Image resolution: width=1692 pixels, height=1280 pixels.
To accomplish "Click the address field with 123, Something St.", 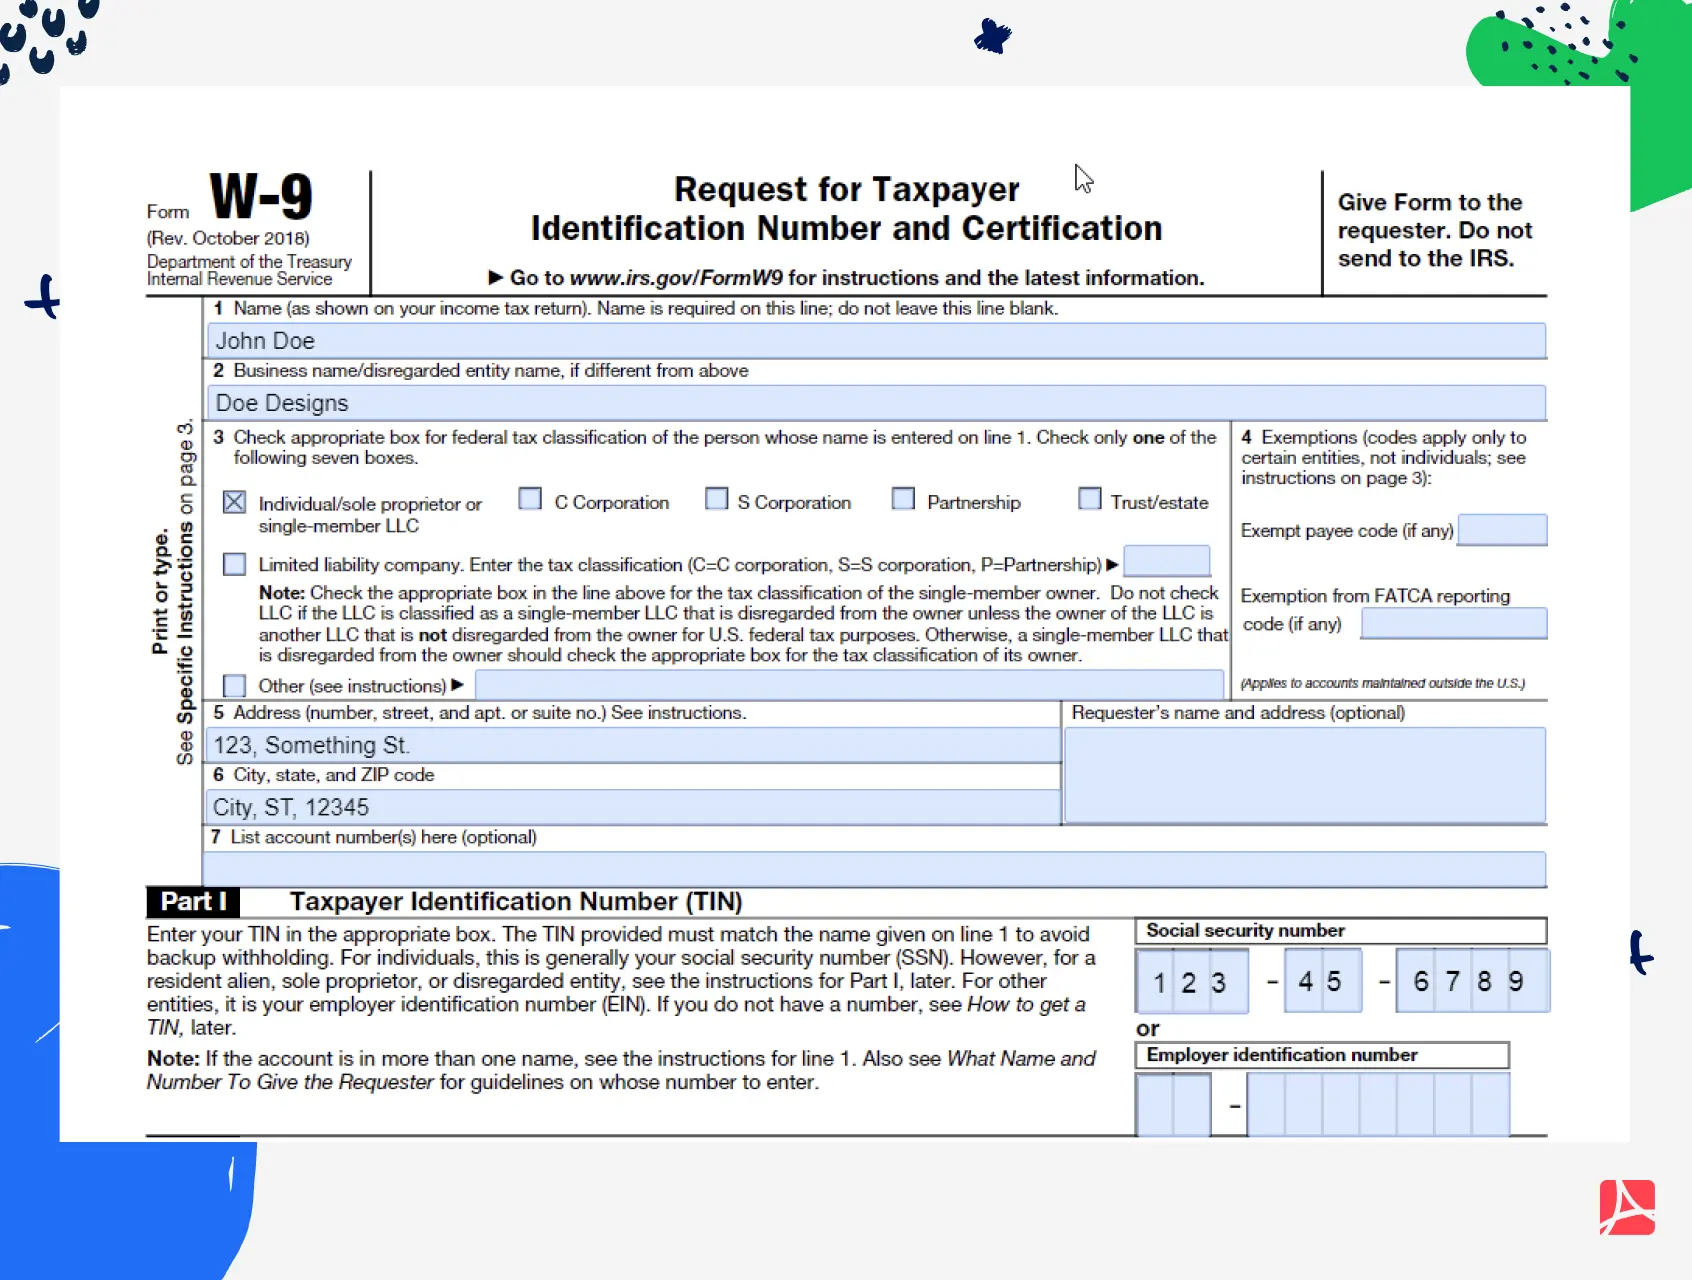I will pos(630,744).
